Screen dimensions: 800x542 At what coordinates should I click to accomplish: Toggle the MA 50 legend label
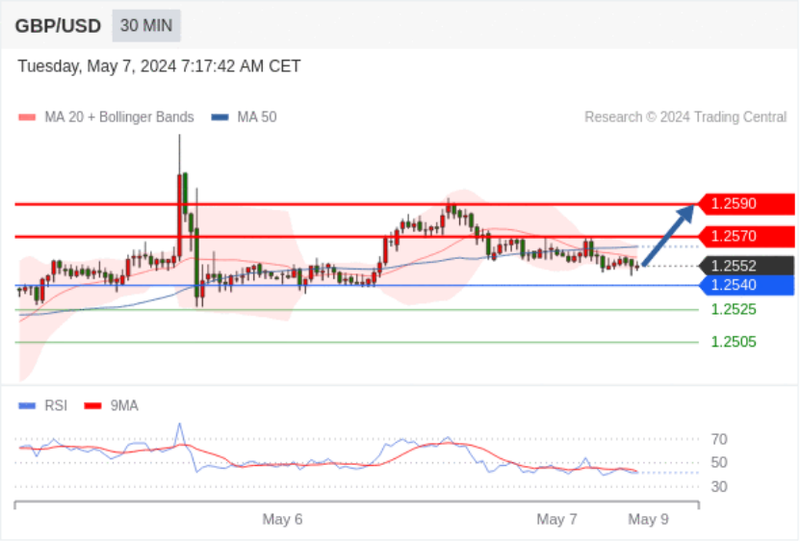[257, 117]
